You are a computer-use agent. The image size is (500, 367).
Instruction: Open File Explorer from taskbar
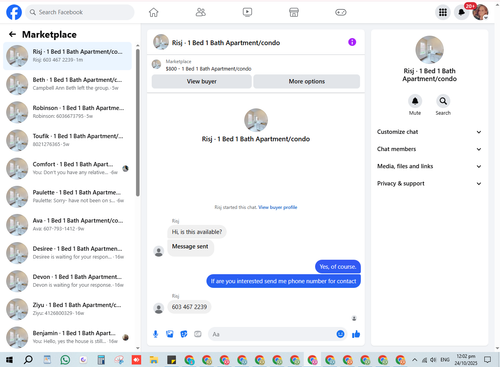pyautogui.click(x=154, y=360)
